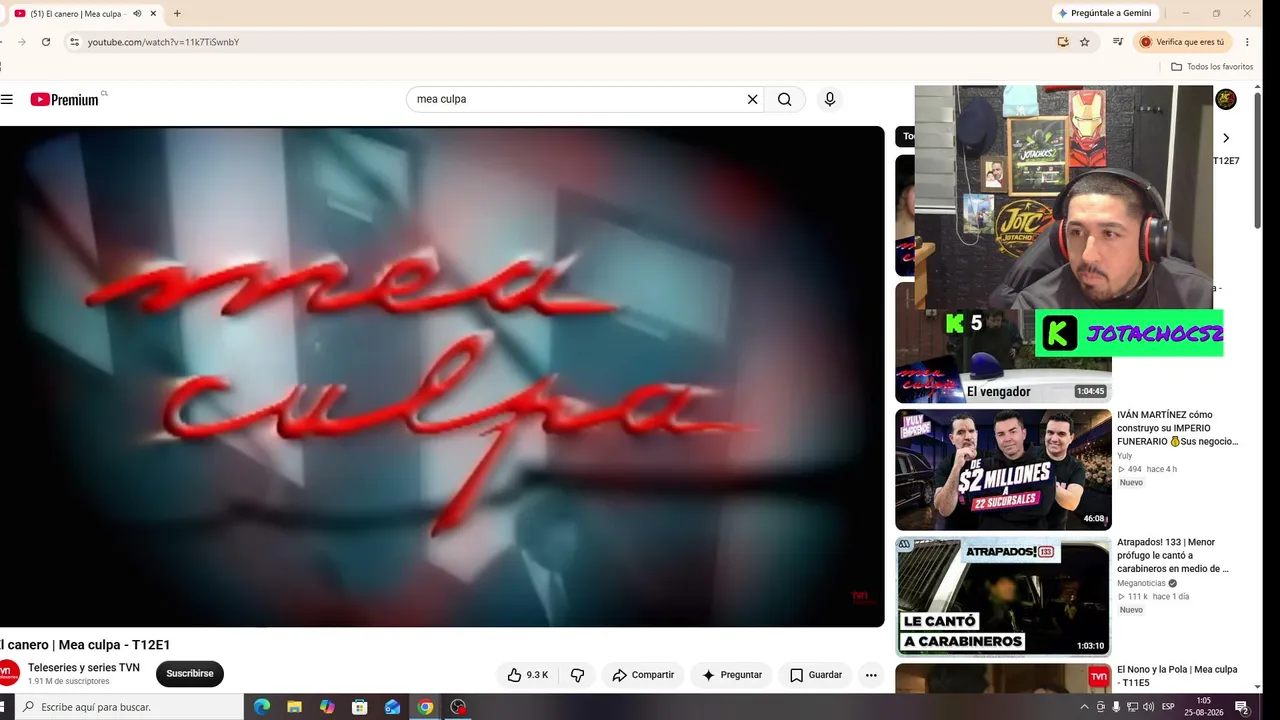Click the TVN channel avatar

tap(8, 674)
